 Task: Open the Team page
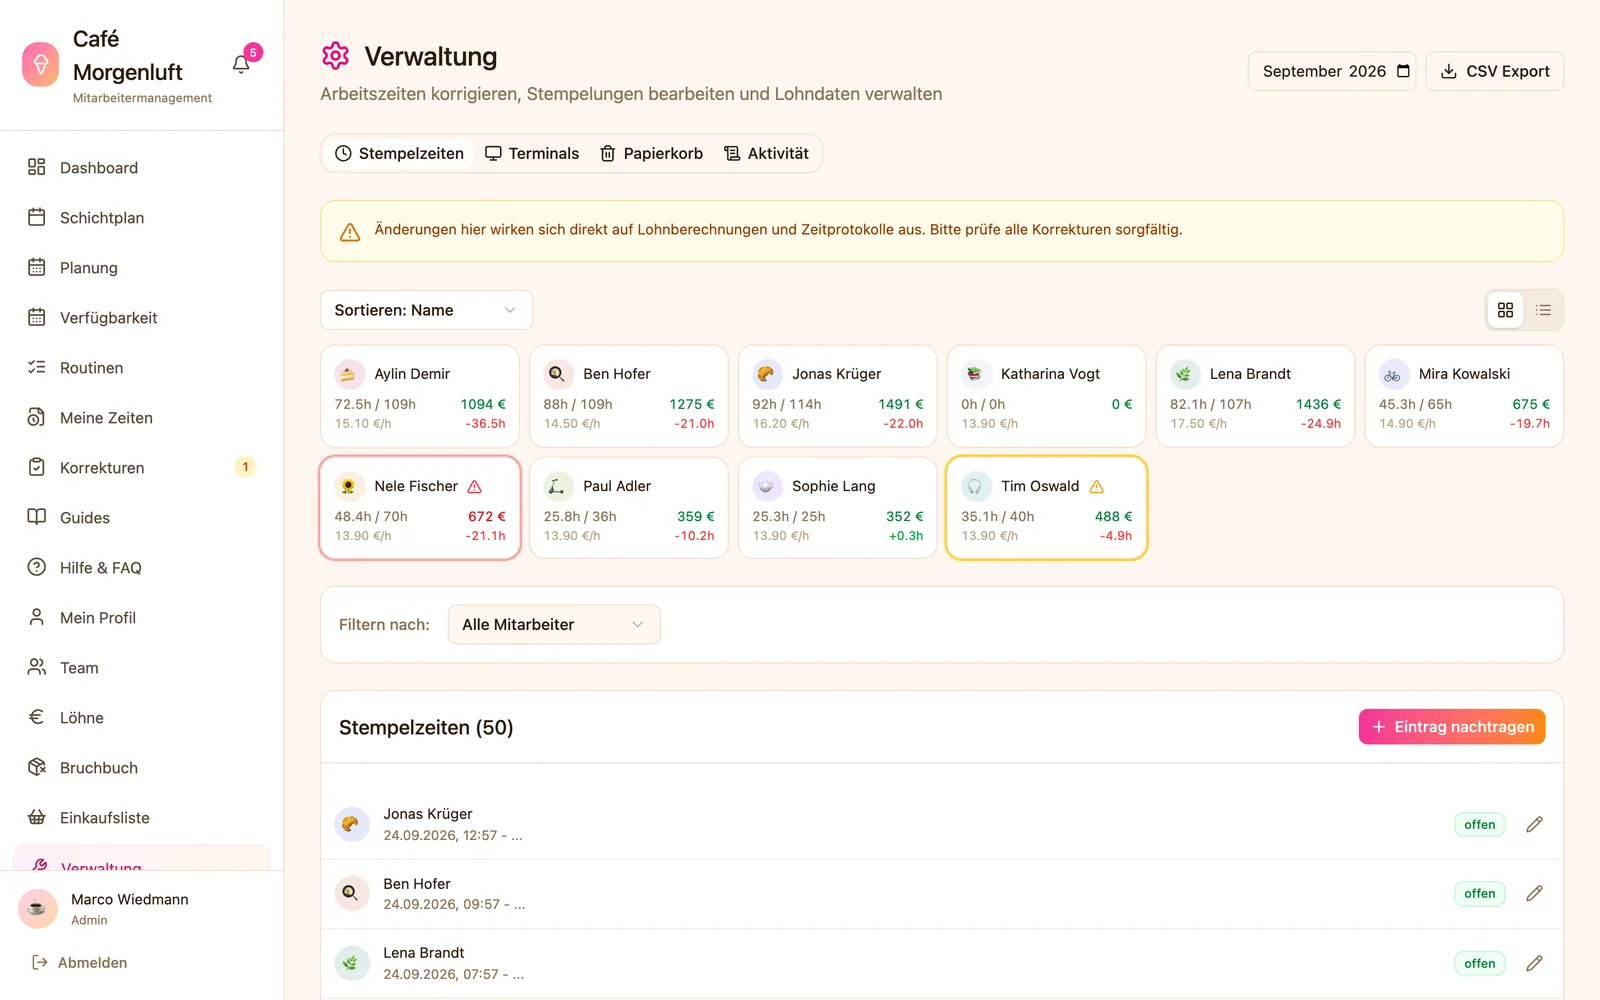(141, 667)
